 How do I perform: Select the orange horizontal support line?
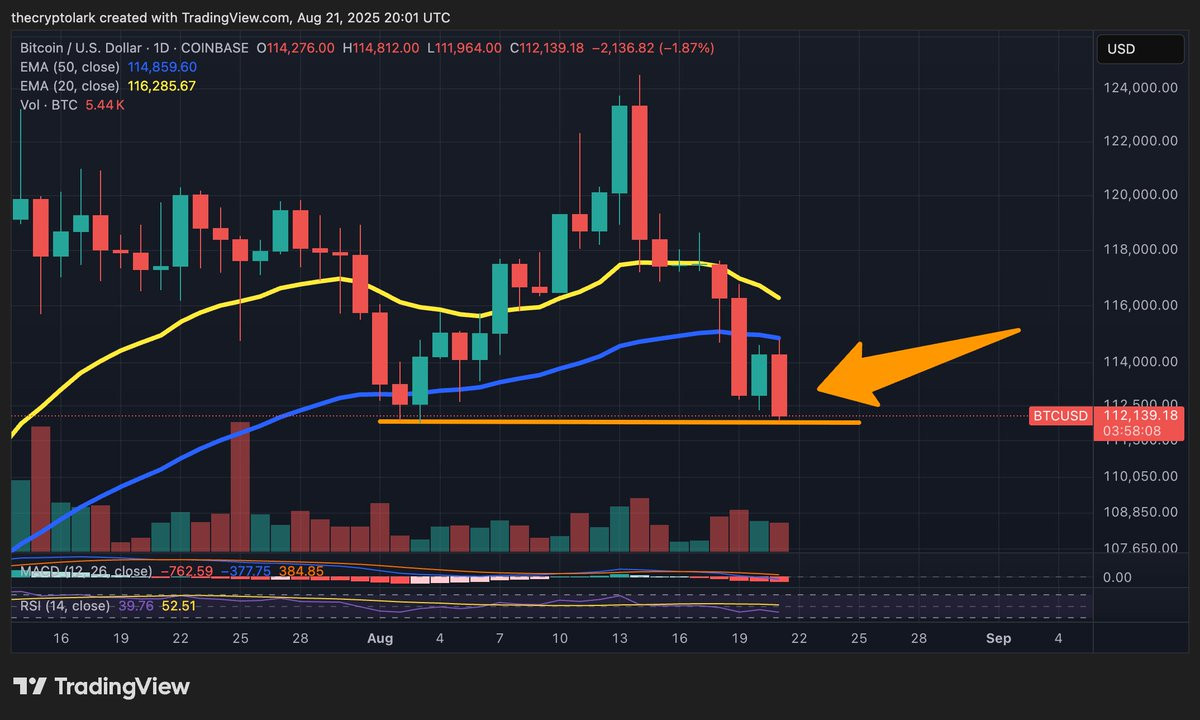[619, 421]
